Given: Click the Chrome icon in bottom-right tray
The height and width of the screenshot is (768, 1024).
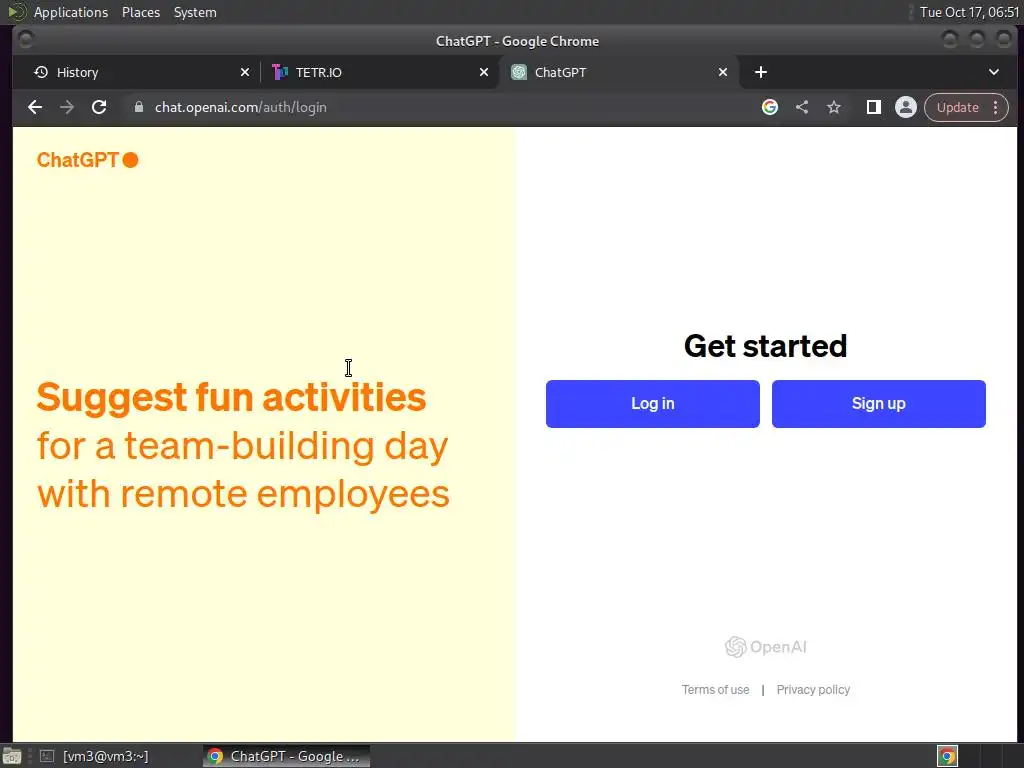Looking at the screenshot, I should tap(947, 756).
